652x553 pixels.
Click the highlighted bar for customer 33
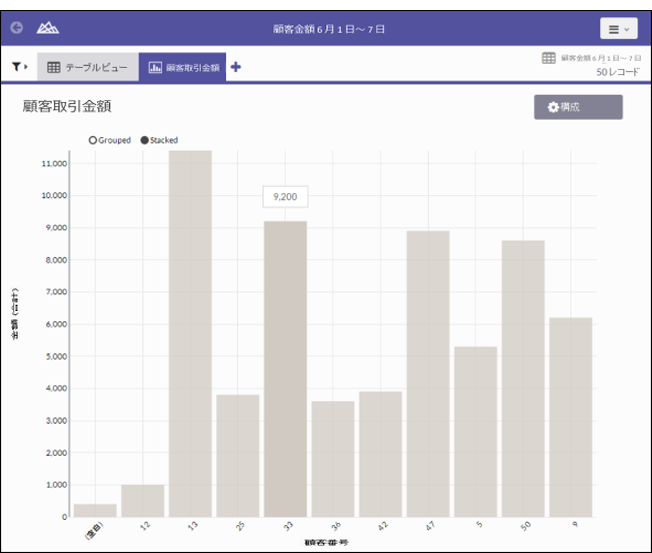pyautogui.click(x=285, y=368)
